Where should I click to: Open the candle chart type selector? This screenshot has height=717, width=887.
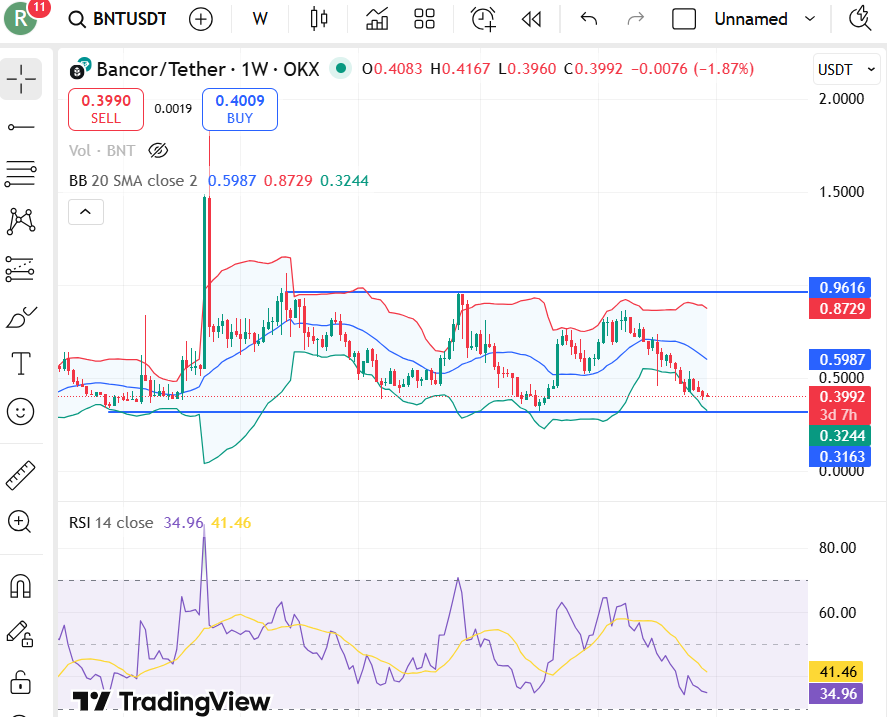318,18
